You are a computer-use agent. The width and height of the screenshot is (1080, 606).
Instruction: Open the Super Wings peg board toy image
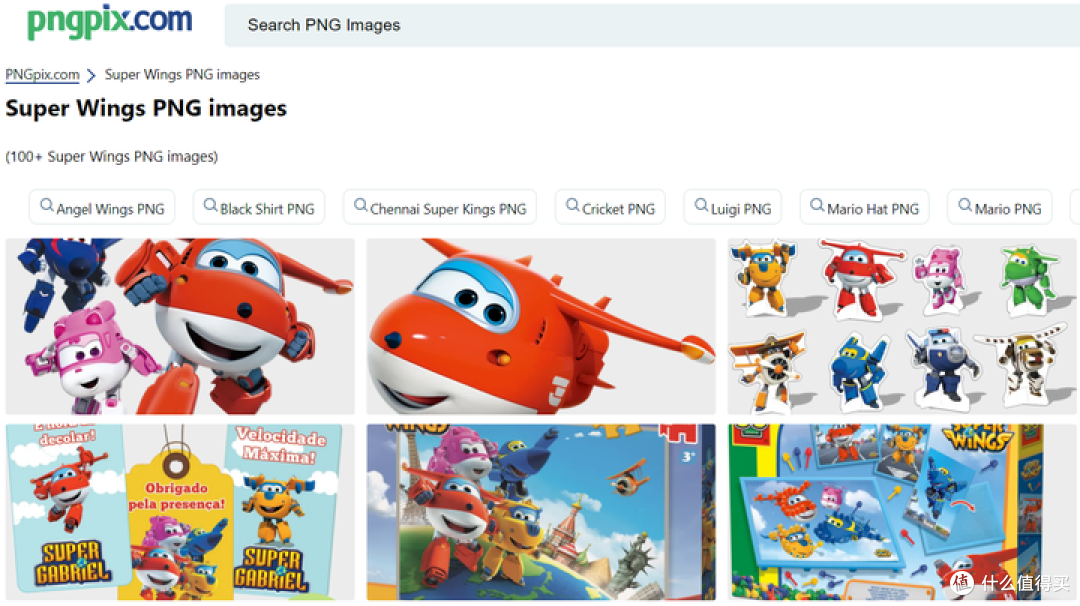pyautogui.click(x=902, y=512)
